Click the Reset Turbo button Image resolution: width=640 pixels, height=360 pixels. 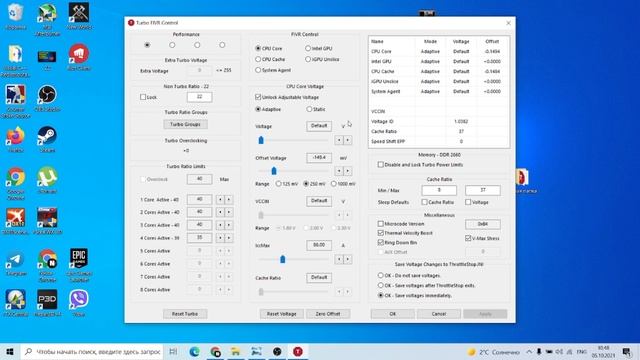pos(185,314)
